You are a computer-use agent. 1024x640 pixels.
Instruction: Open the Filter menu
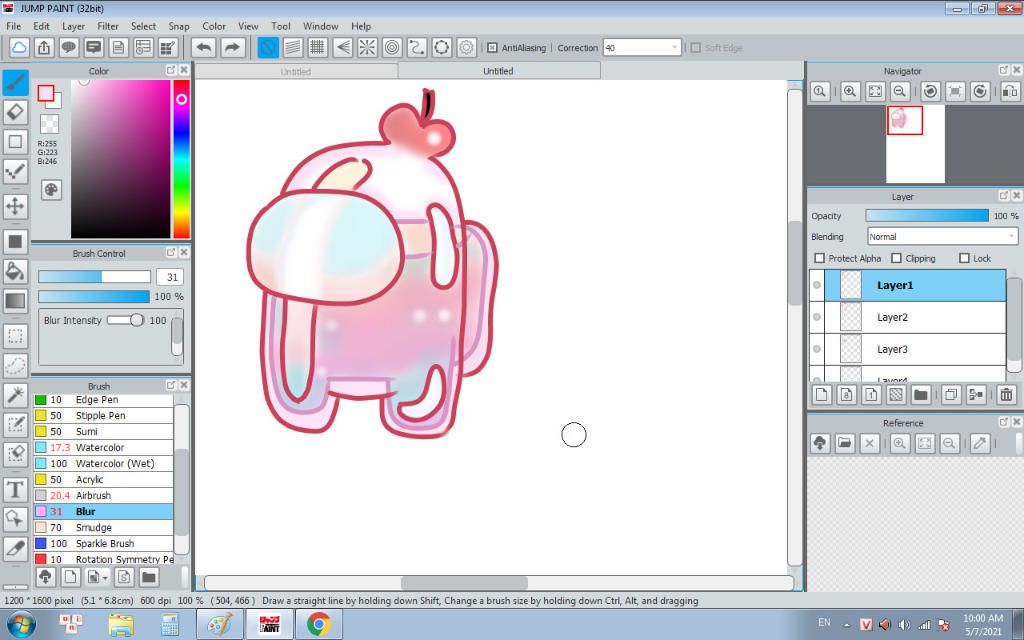point(108,26)
